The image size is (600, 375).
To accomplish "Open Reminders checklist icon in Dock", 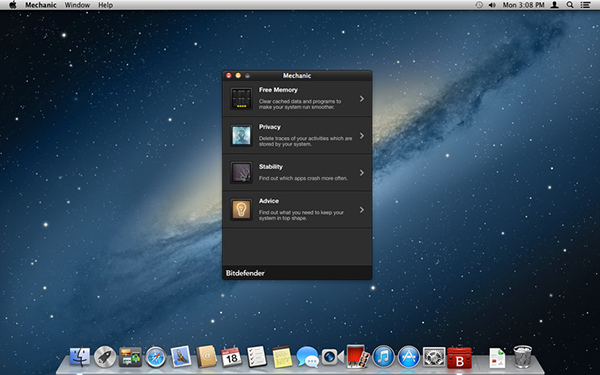I will coord(256,357).
